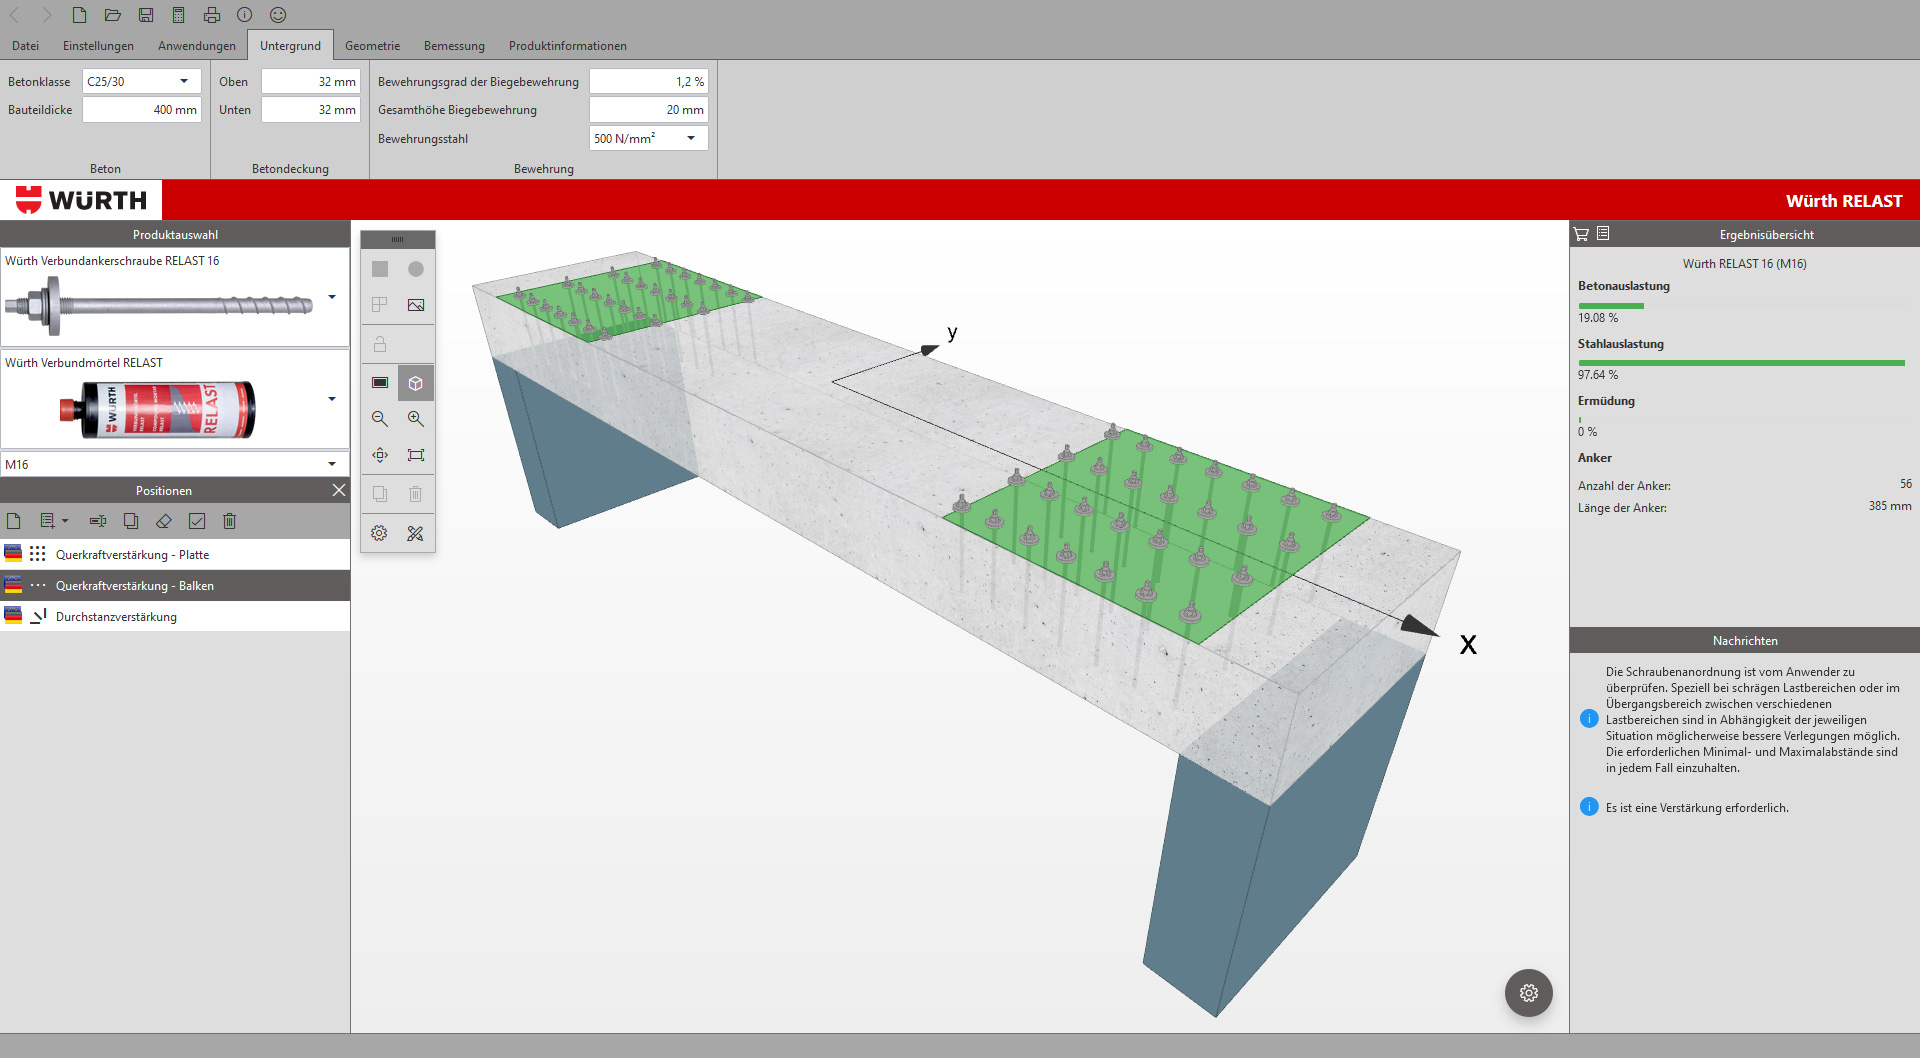Toggle select-all checkbox in Positionen toolbar

(197, 521)
